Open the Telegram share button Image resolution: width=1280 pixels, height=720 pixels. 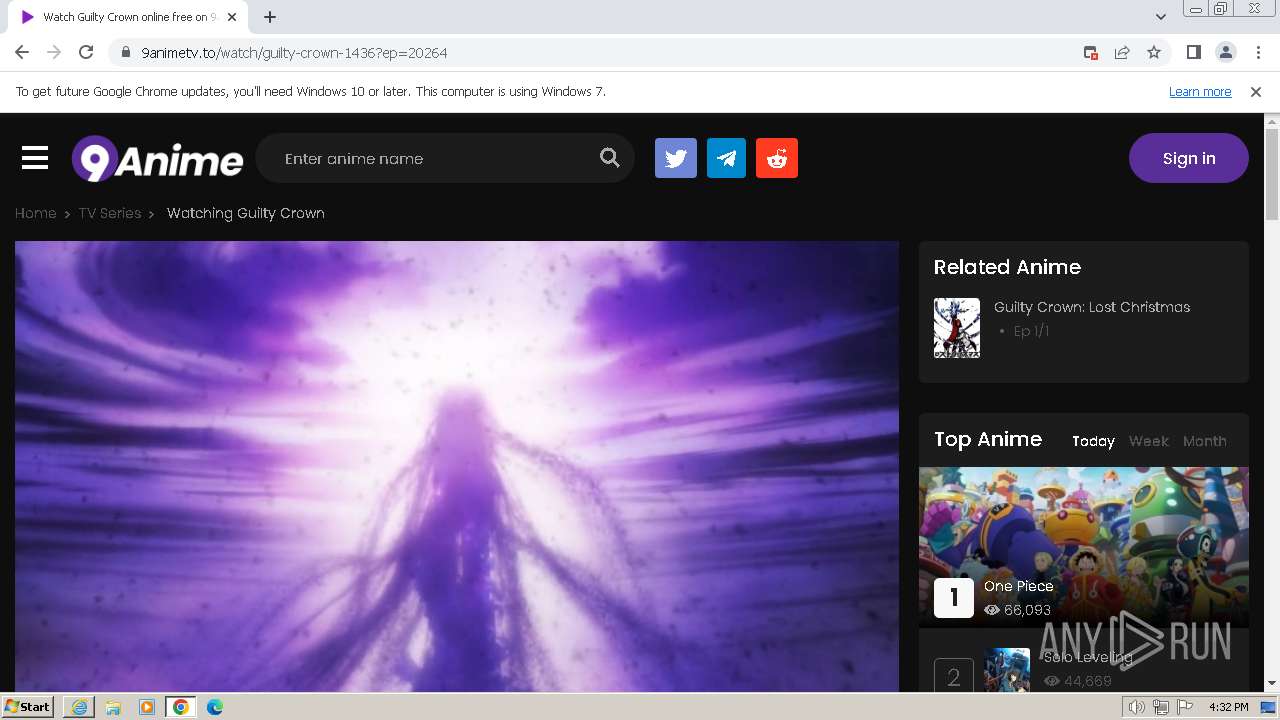[726, 158]
